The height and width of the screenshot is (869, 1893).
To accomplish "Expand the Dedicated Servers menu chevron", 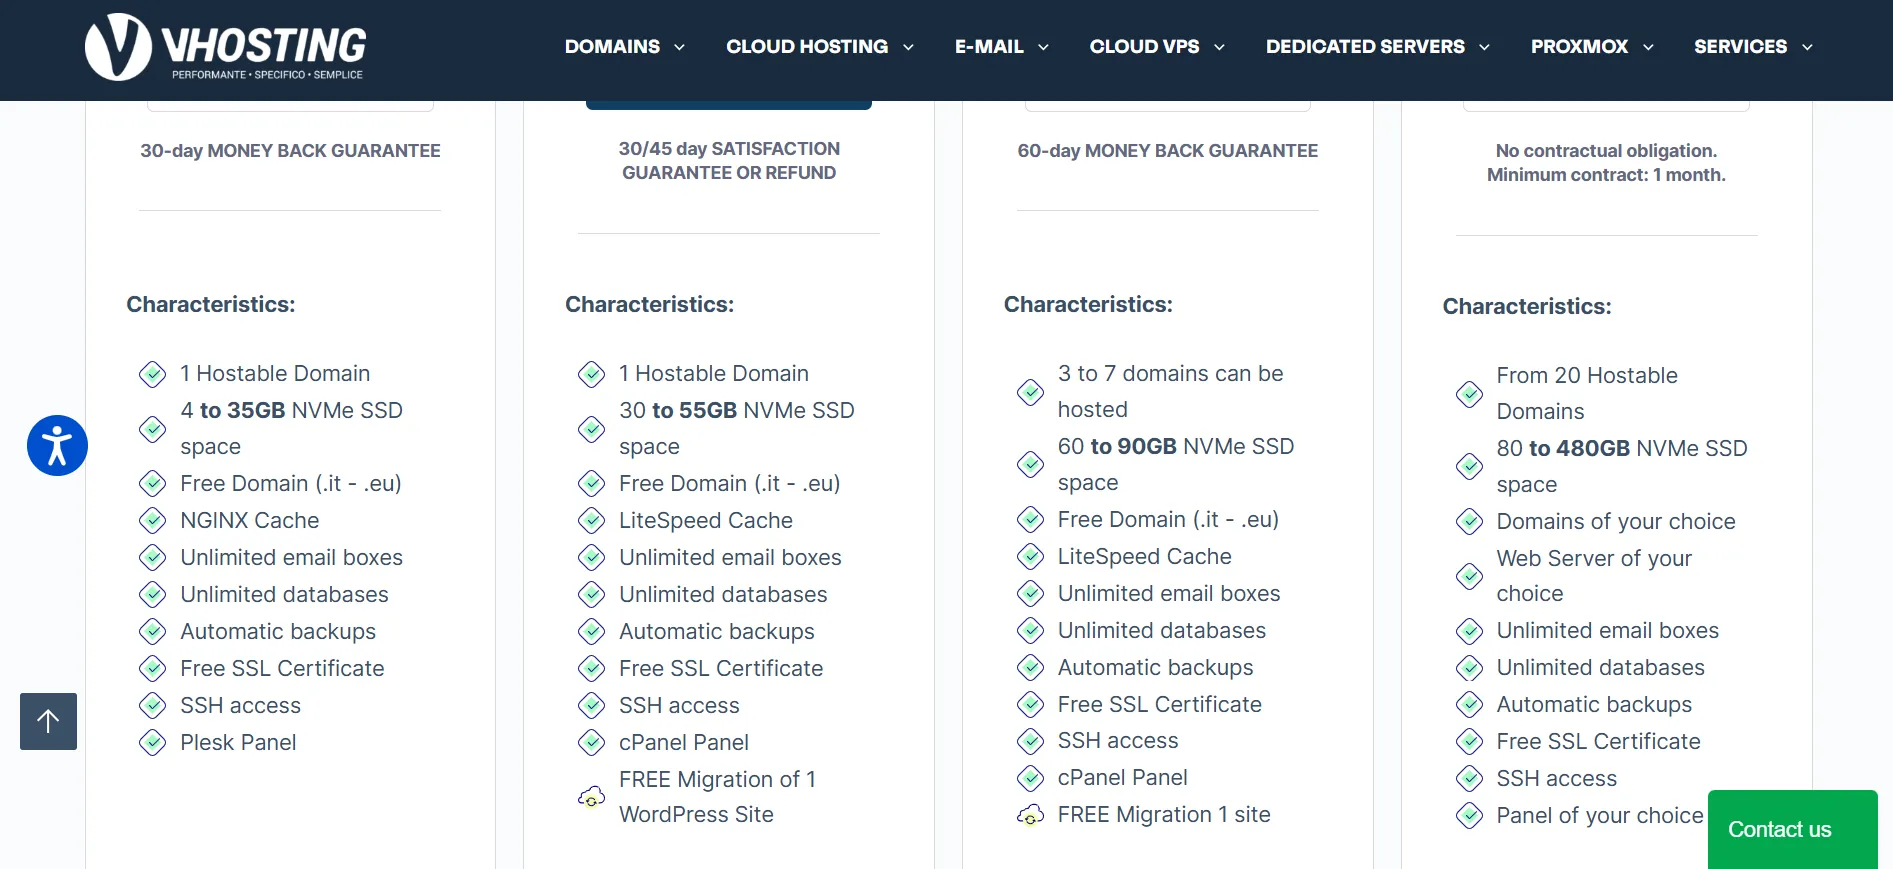I will (1484, 47).
